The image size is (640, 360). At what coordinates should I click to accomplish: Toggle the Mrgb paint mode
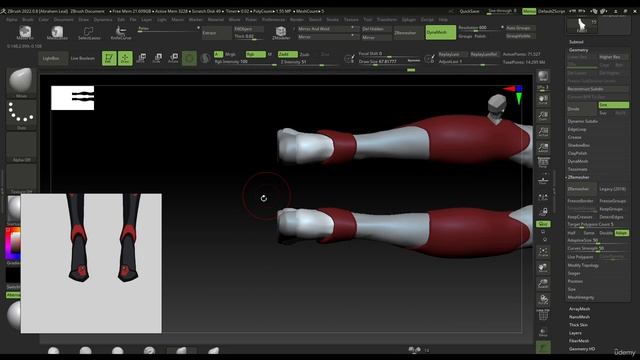click(231, 54)
